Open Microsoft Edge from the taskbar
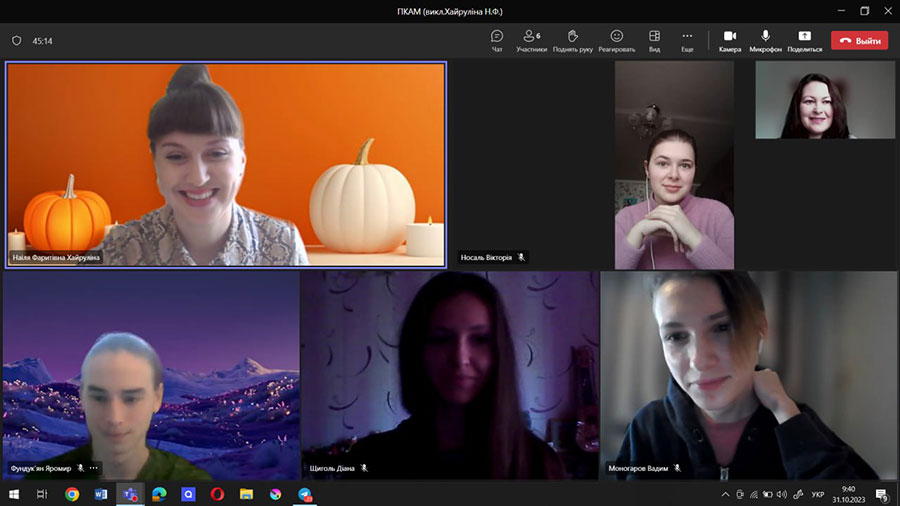The width and height of the screenshot is (900, 506). pyautogui.click(x=159, y=494)
